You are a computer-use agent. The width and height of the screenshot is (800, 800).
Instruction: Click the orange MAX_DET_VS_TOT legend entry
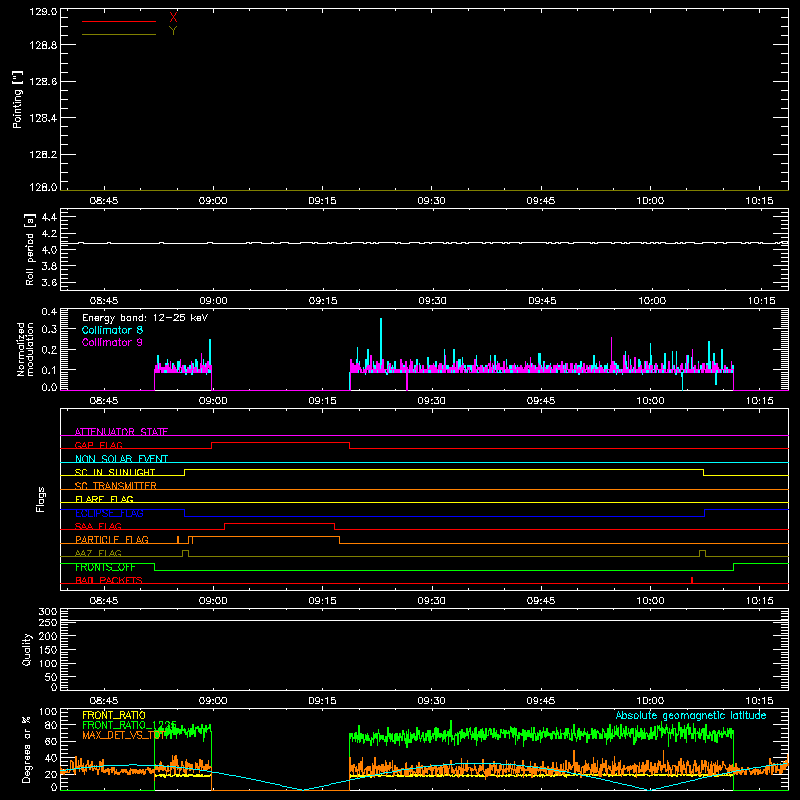pyautogui.click(x=122, y=735)
